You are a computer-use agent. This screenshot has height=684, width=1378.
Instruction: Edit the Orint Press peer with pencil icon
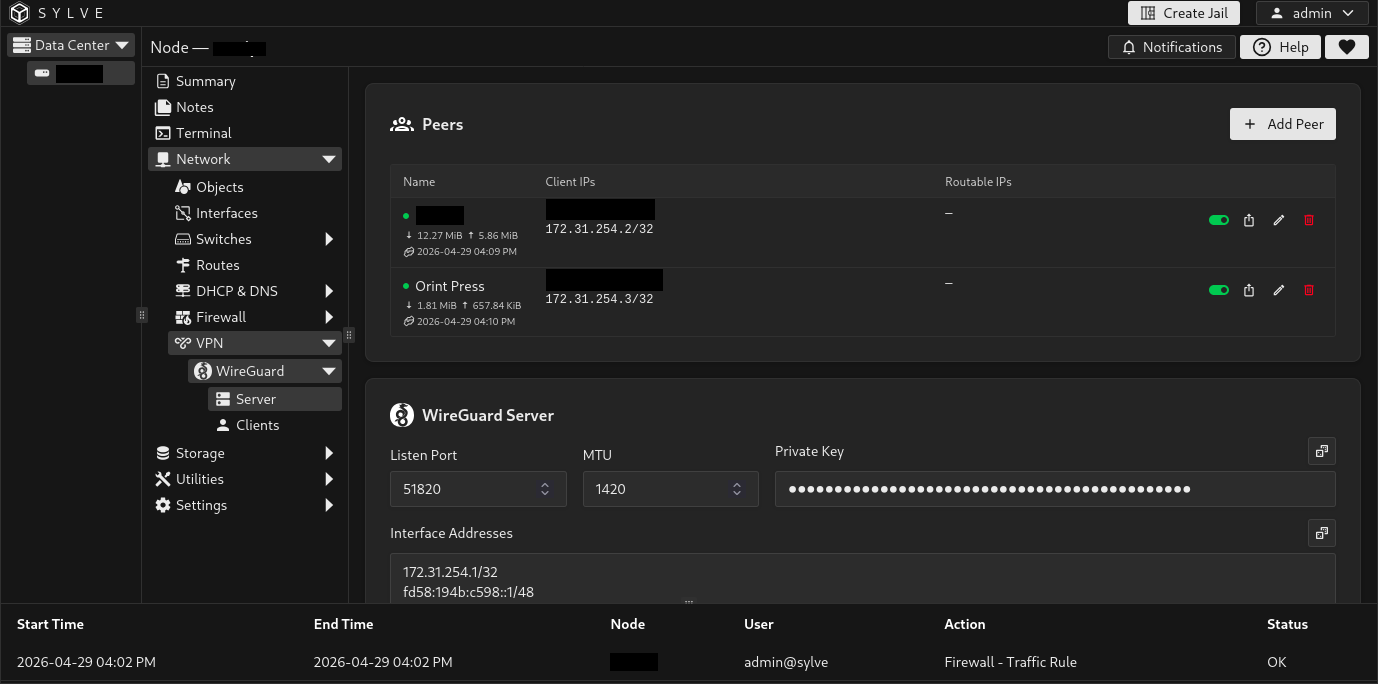click(1278, 290)
